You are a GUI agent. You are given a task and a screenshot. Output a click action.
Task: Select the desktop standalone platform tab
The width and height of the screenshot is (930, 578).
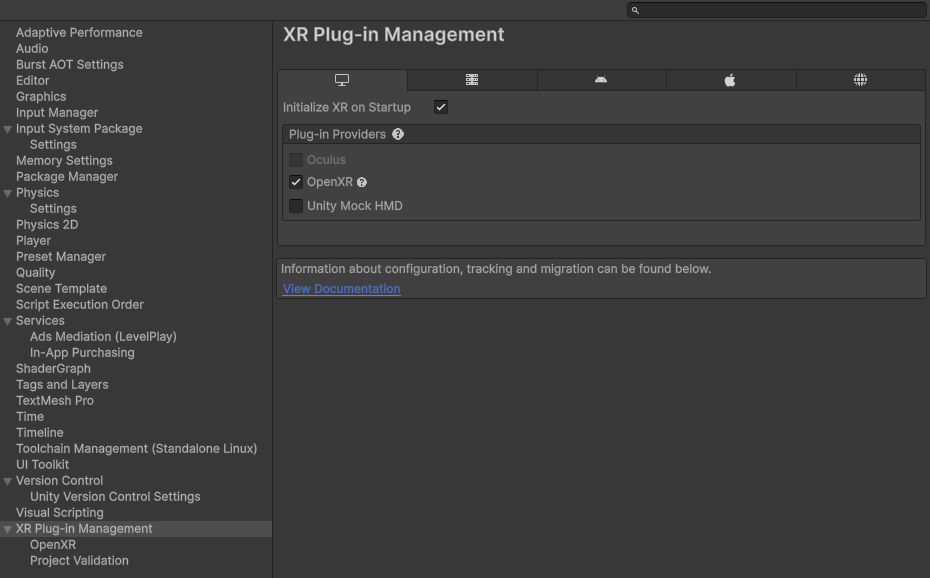(x=342, y=80)
